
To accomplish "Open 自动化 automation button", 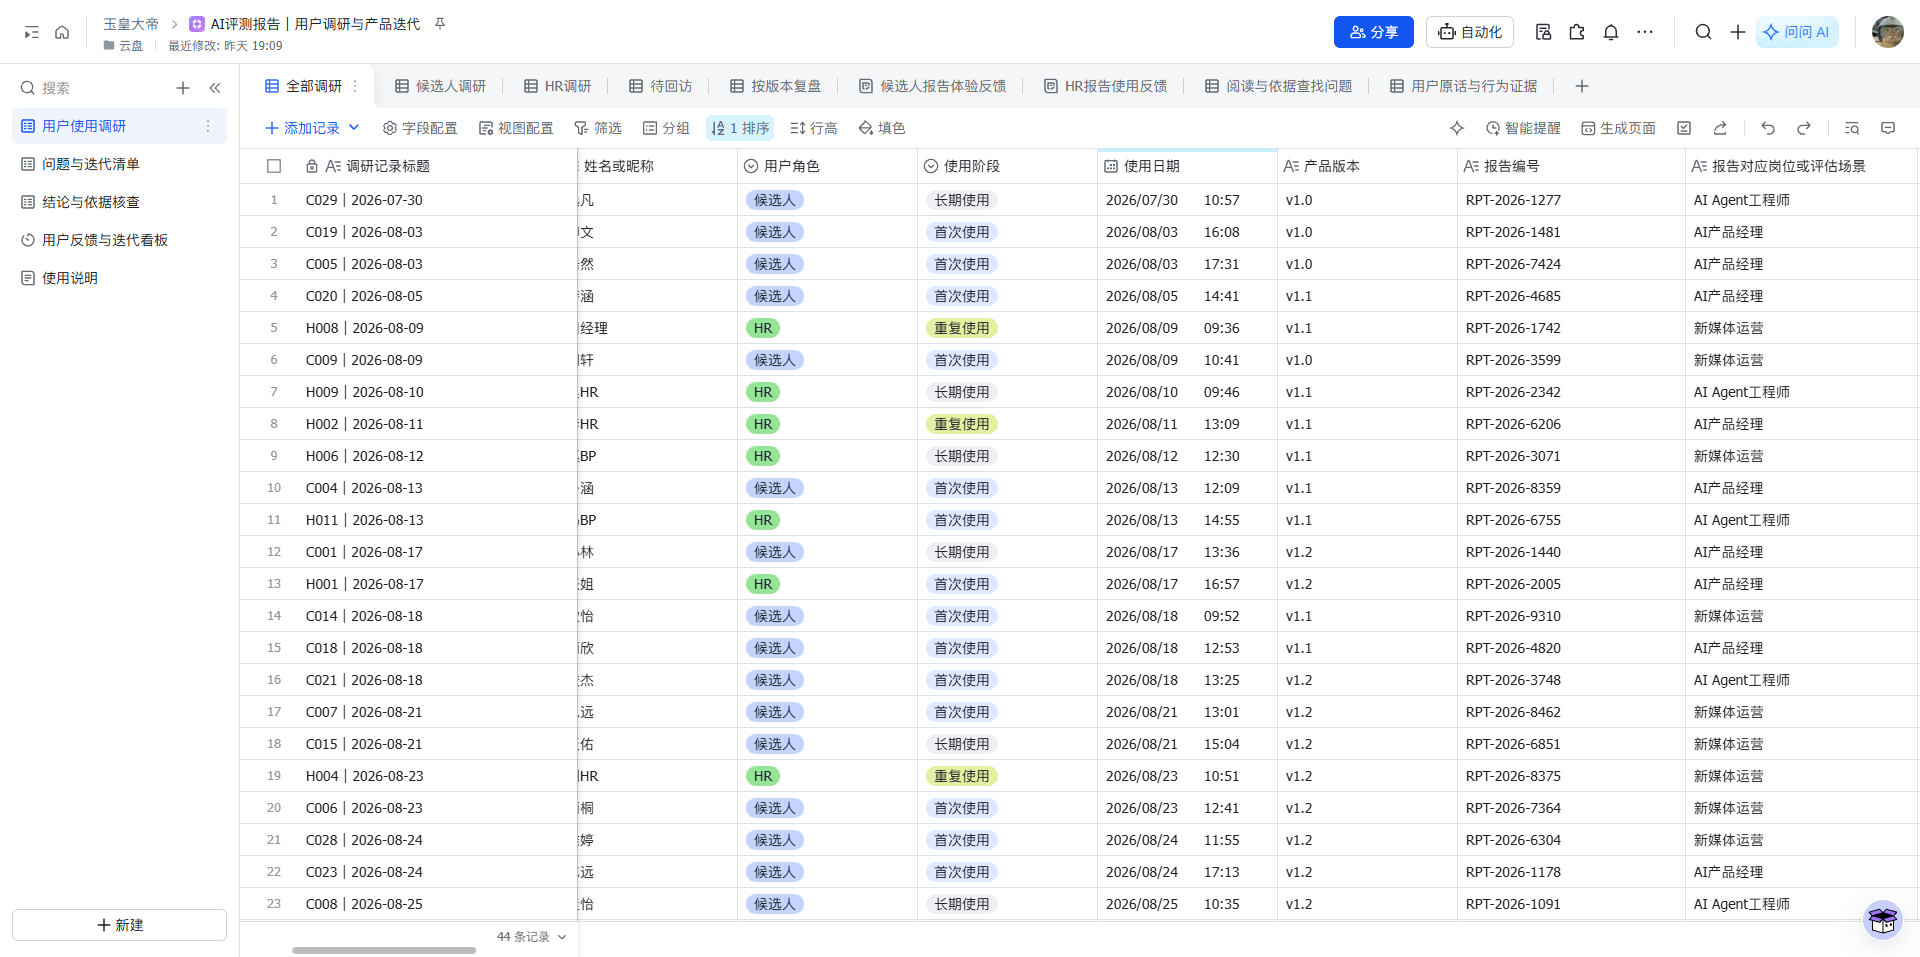I will [1470, 32].
